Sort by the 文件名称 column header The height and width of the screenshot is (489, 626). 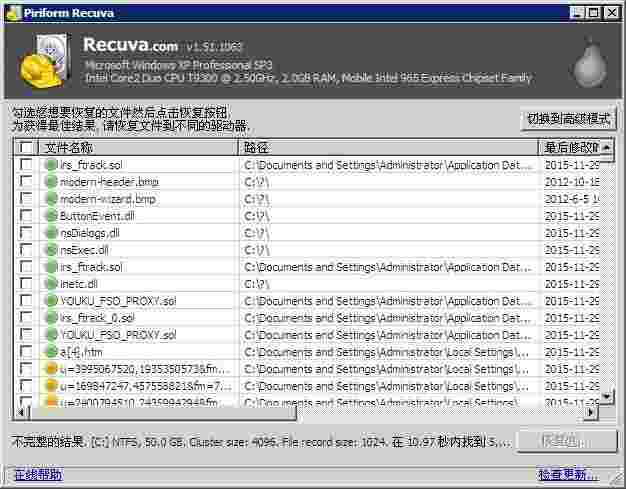click(x=138, y=148)
